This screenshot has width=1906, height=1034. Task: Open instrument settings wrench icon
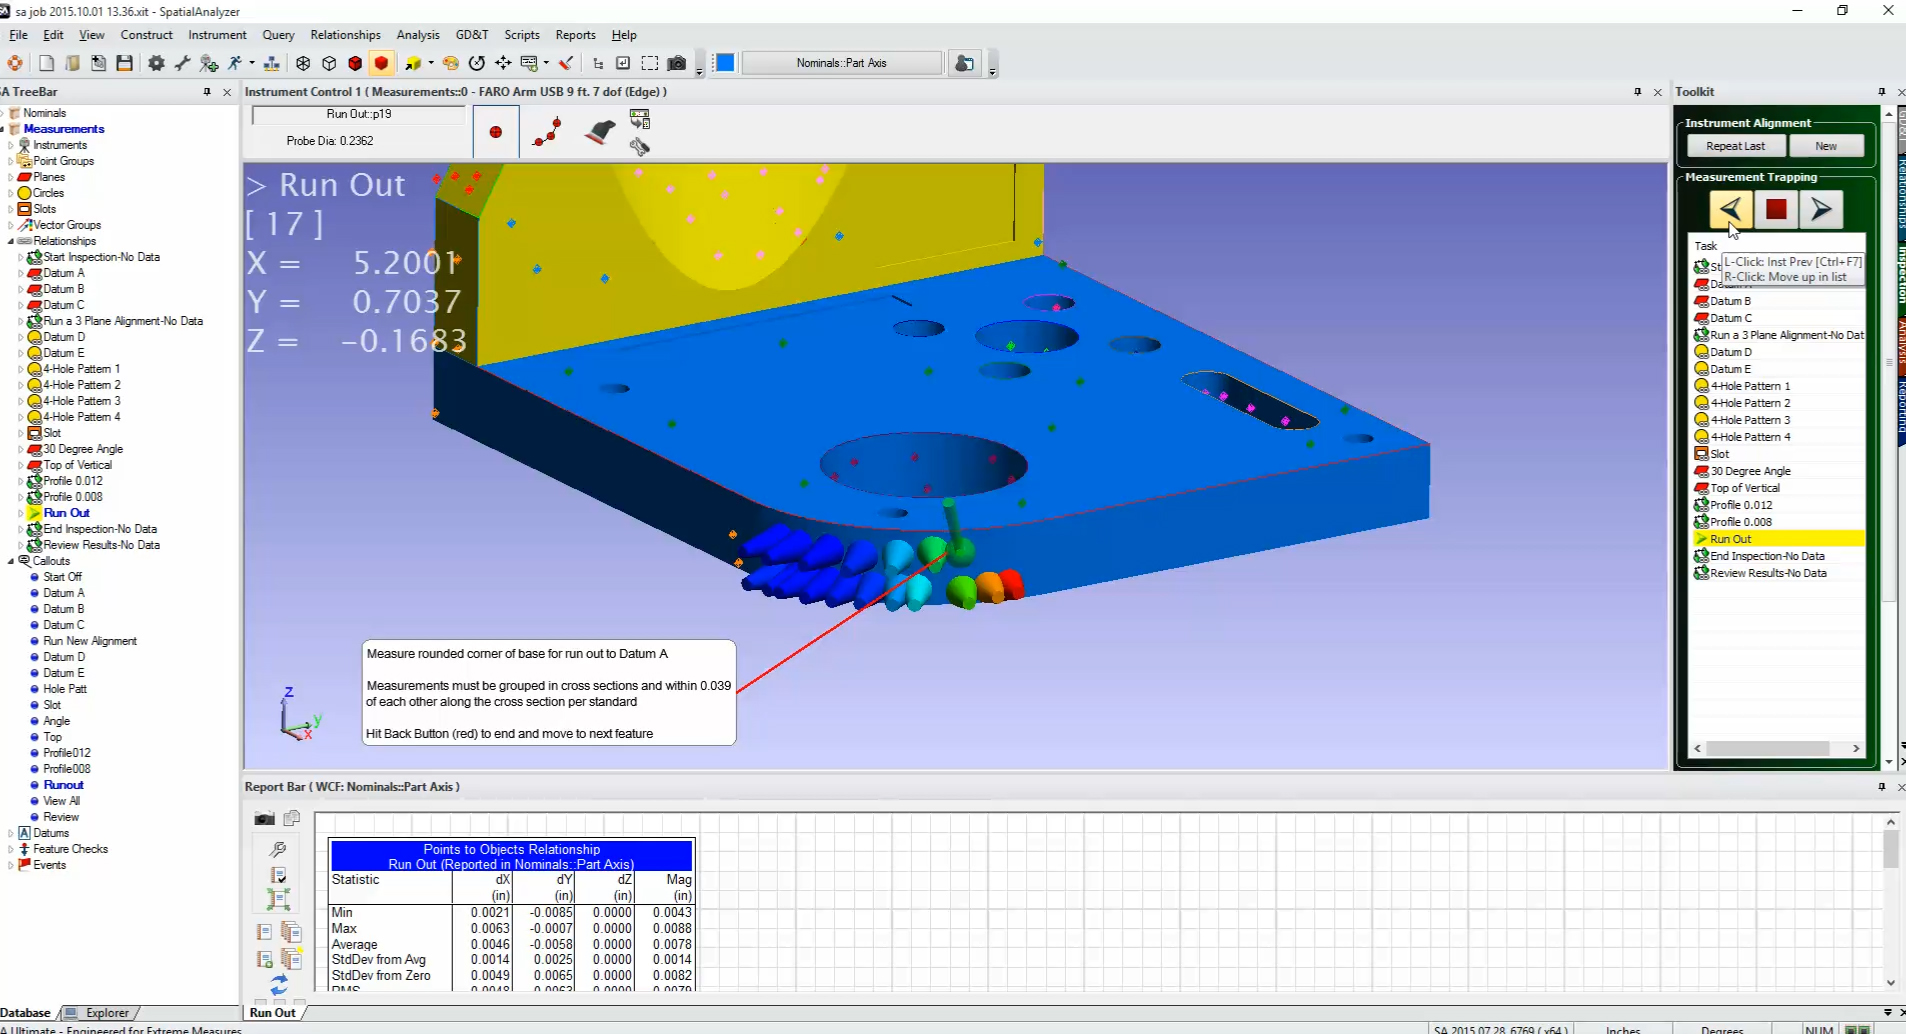tap(640, 147)
